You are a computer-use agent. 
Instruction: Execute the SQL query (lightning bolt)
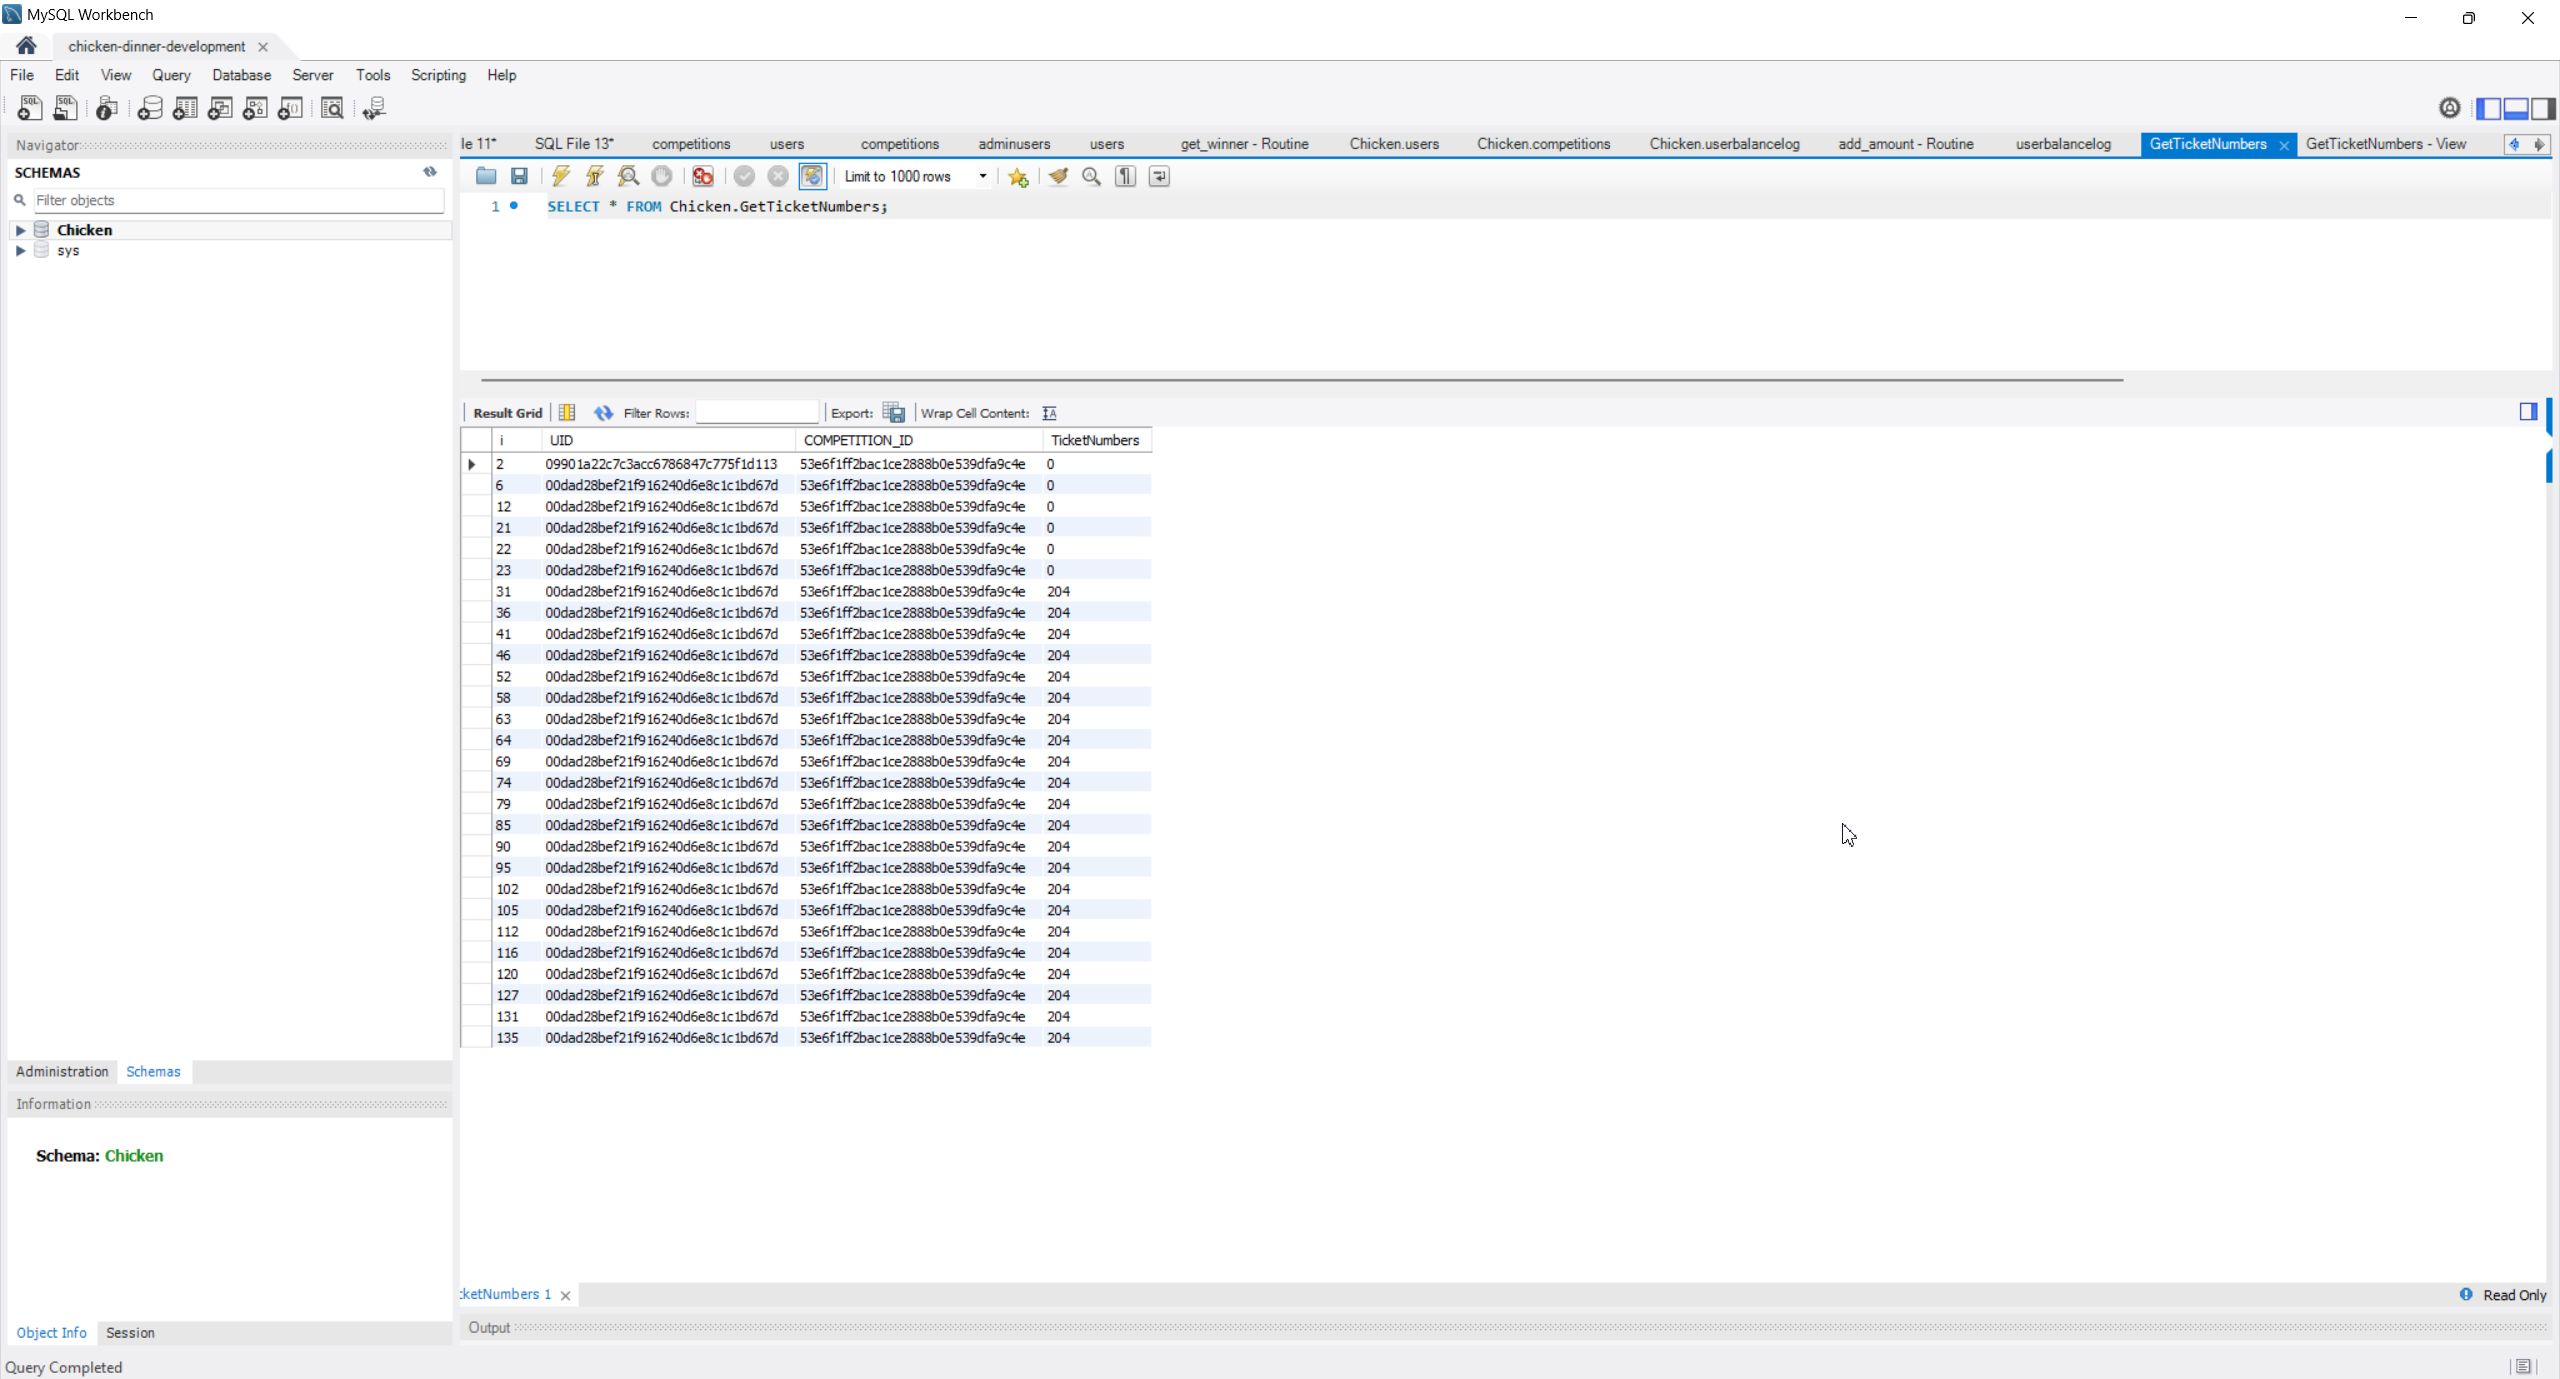click(x=561, y=176)
